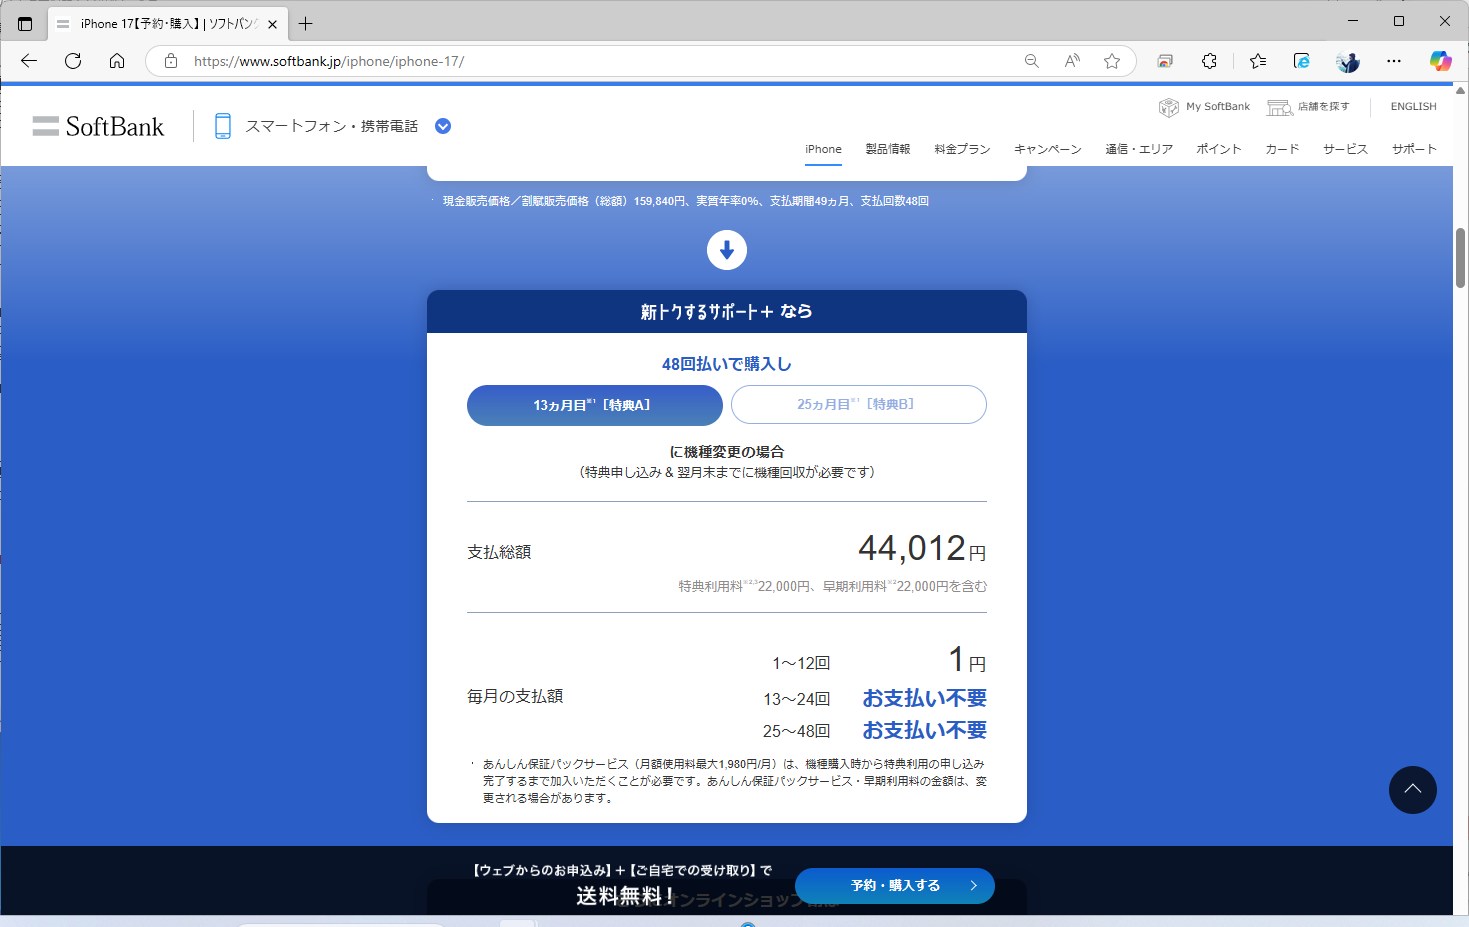Click the smartphone icon beside スマートフォン・携帯電話

click(x=222, y=126)
